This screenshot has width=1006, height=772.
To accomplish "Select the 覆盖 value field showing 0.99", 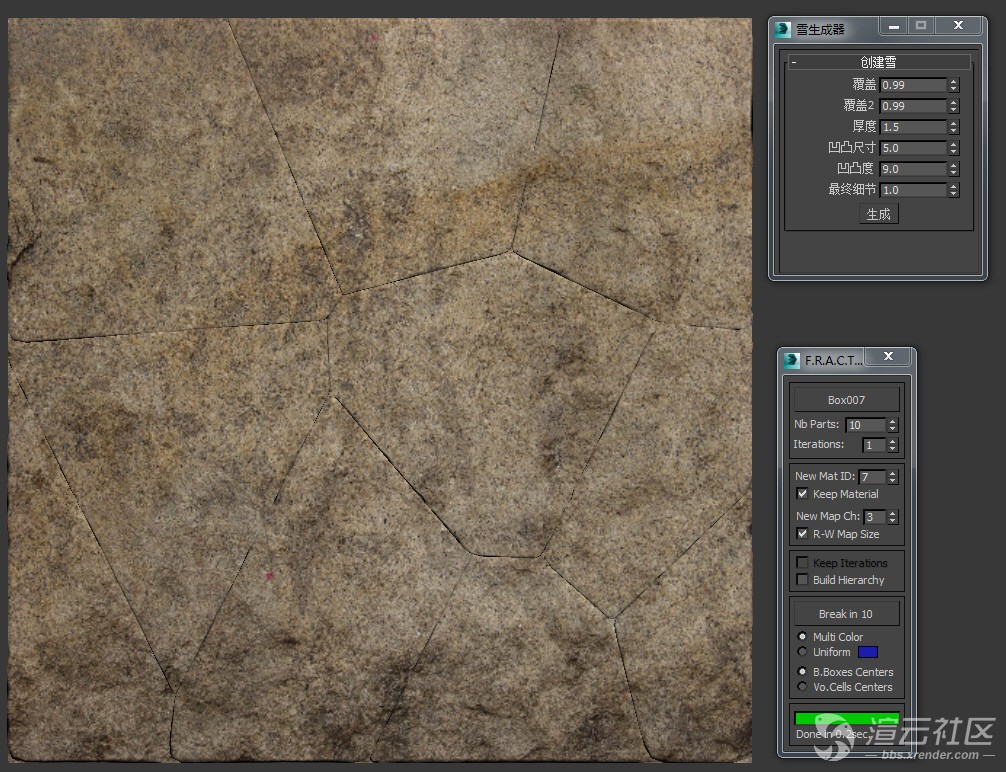I will [x=913, y=85].
